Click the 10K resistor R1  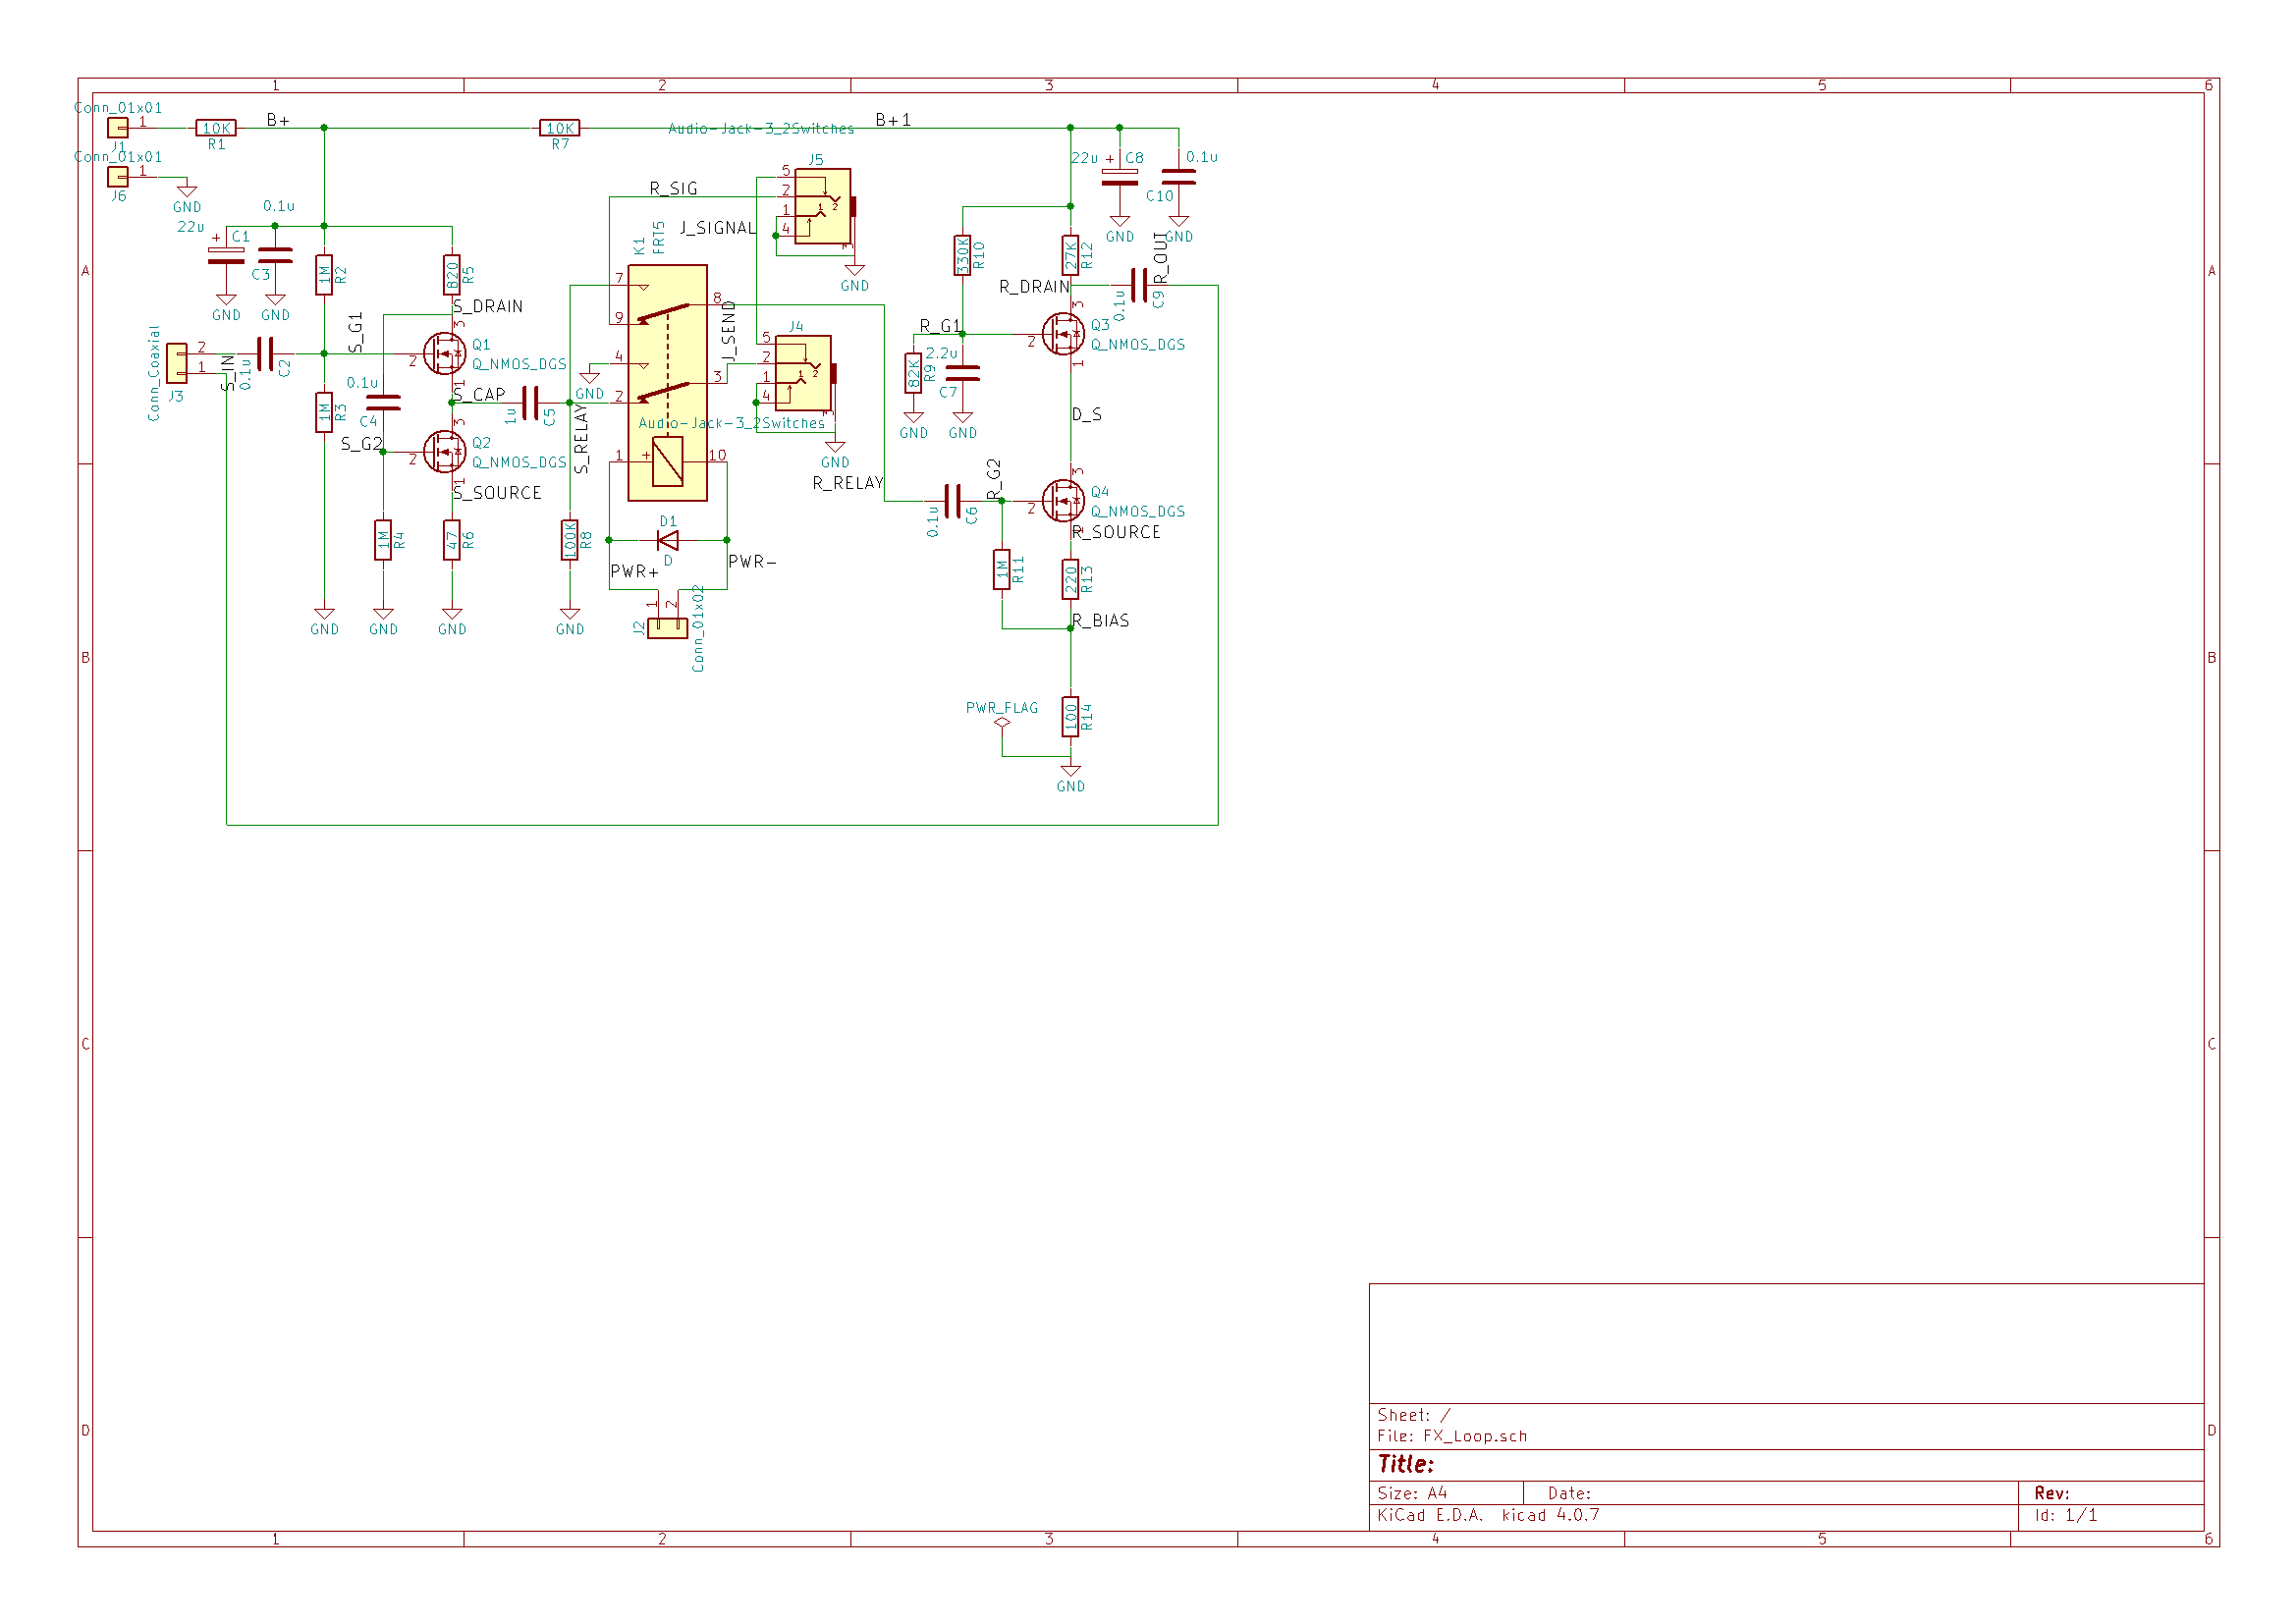coord(216,128)
